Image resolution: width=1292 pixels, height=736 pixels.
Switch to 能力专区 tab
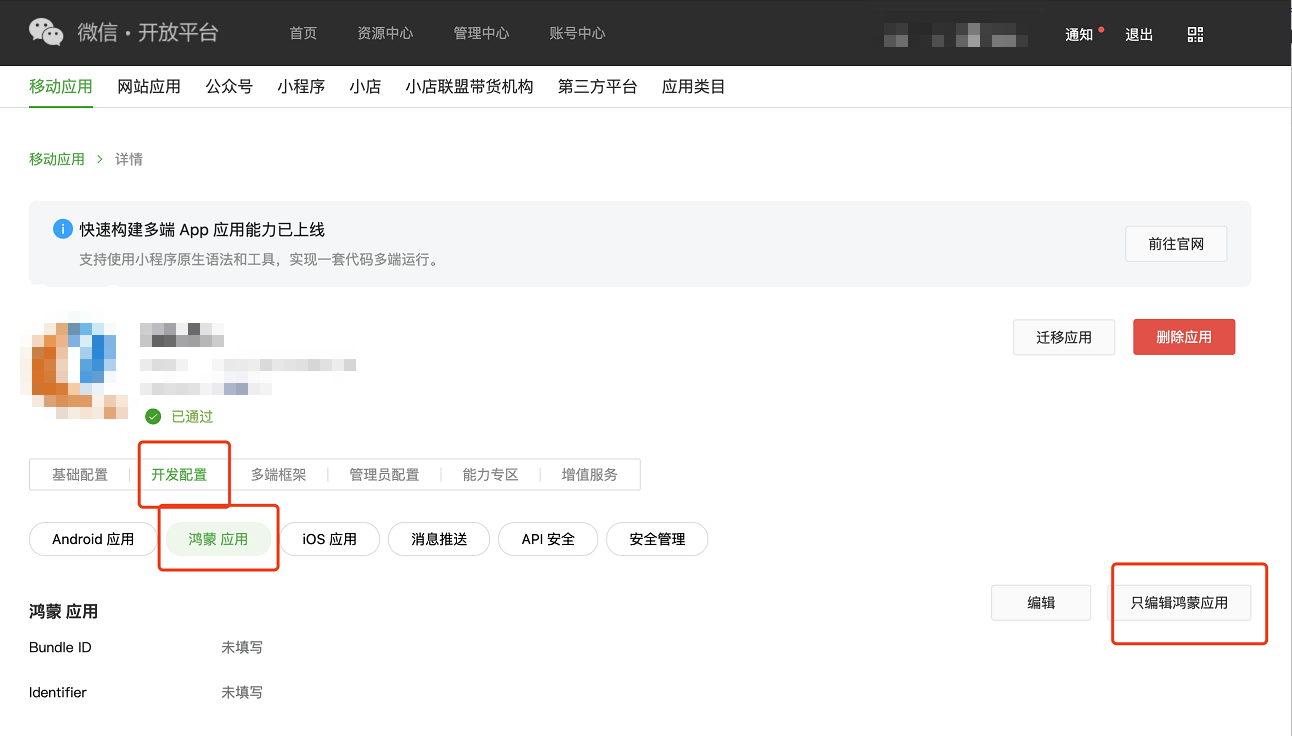pyautogui.click(x=491, y=475)
